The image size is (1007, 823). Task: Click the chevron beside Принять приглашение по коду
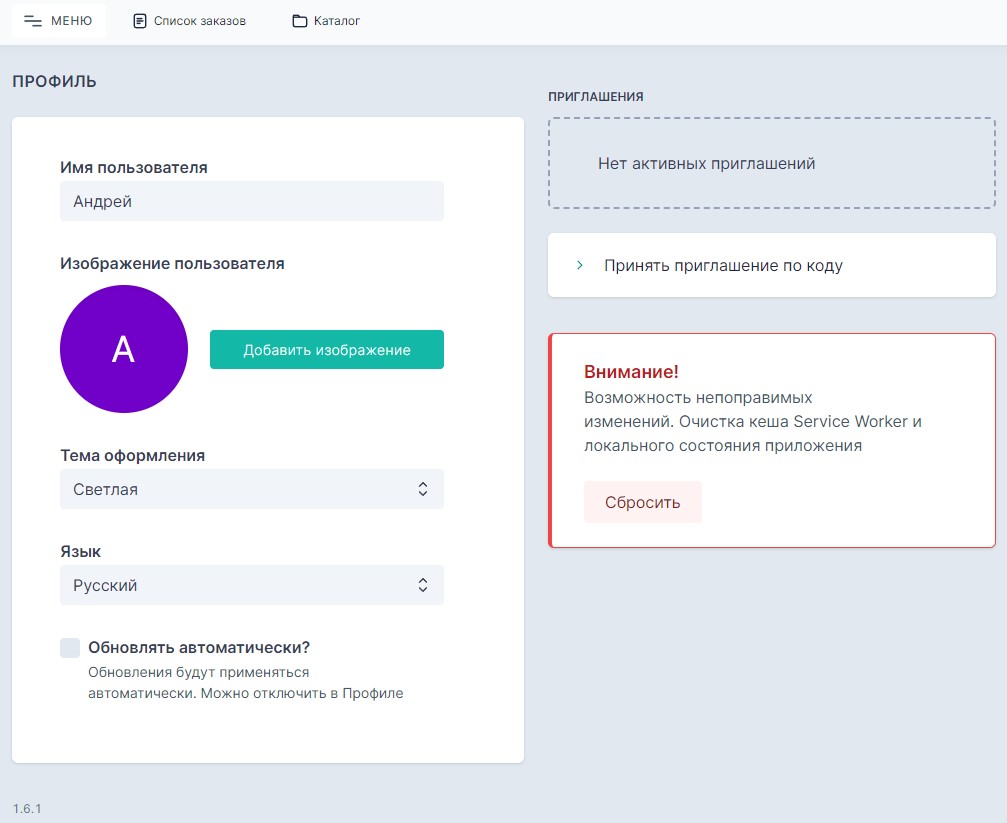pos(578,264)
